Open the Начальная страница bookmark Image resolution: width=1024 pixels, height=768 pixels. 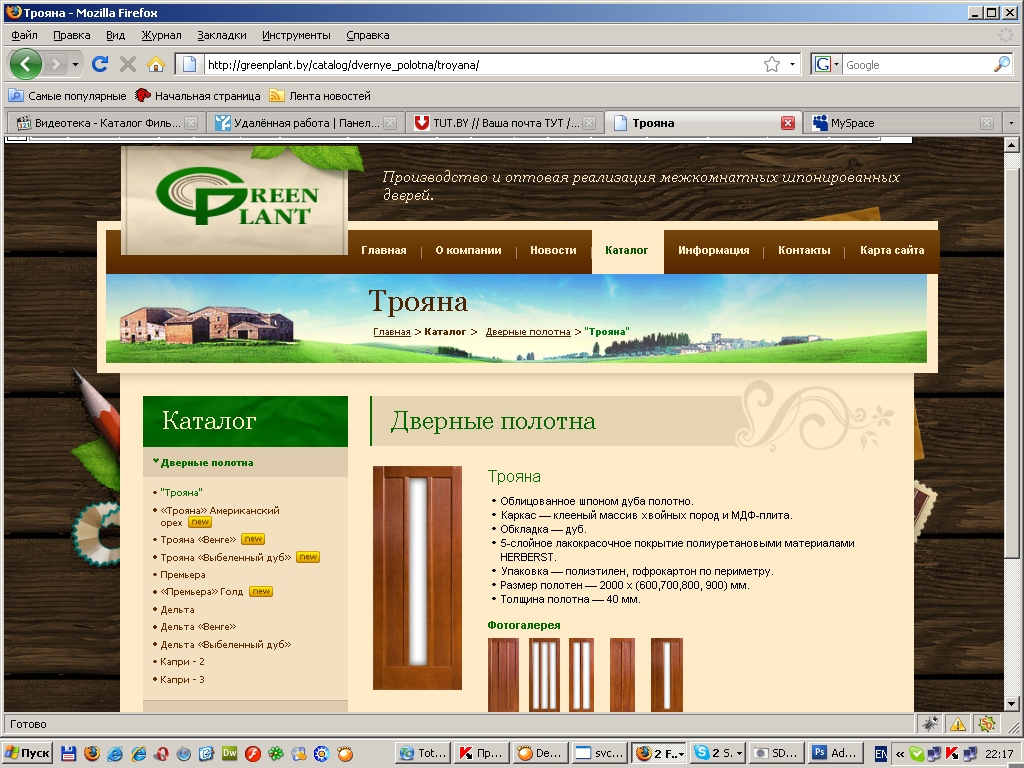point(198,96)
